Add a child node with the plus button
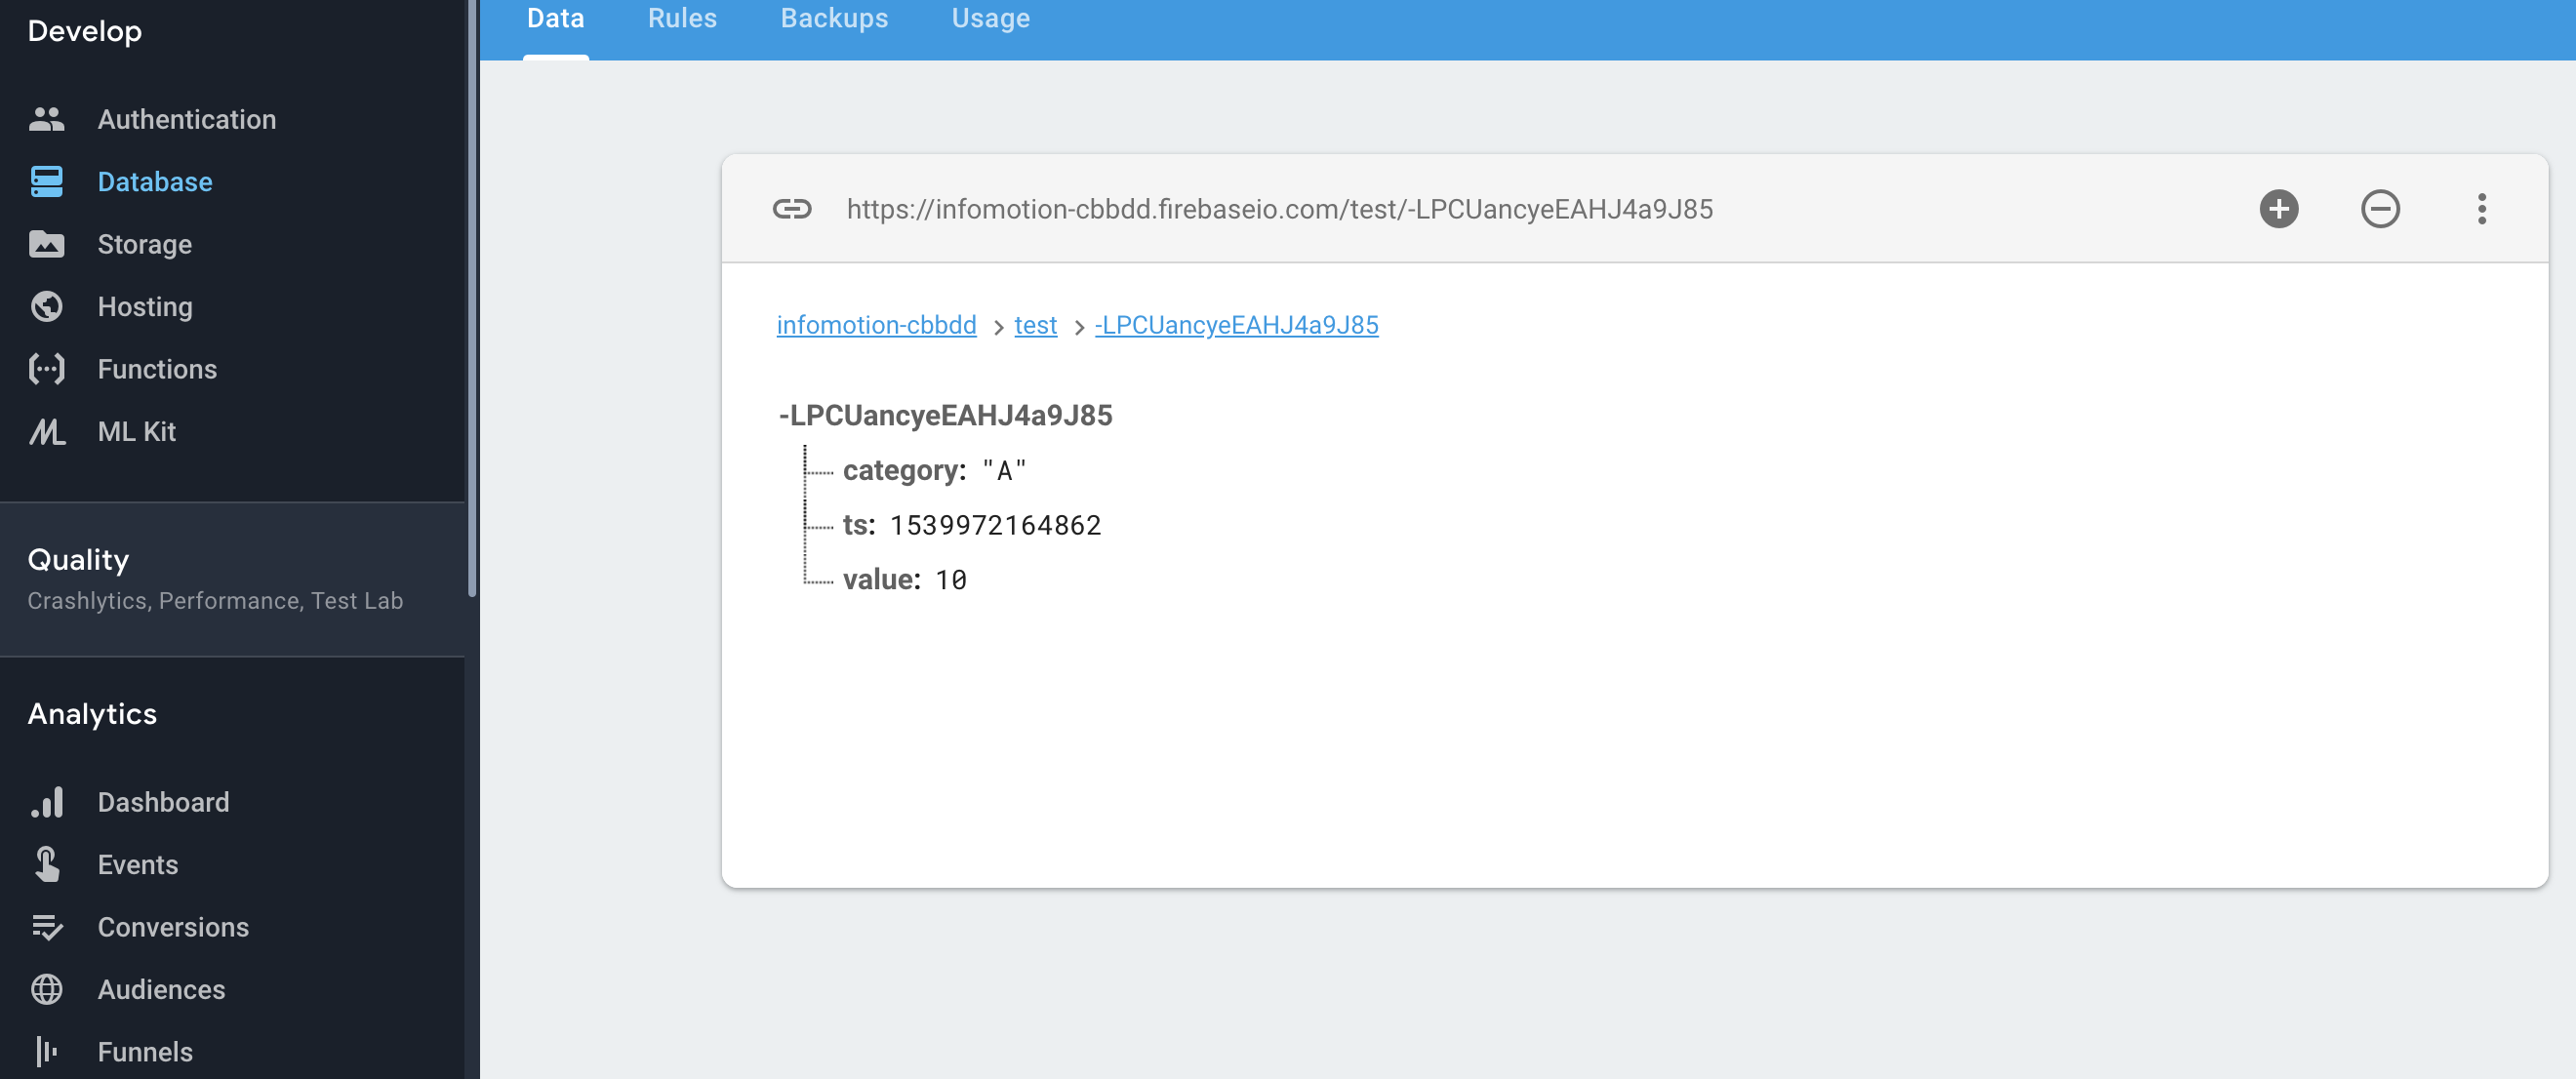This screenshot has height=1079, width=2576. 2279,208
